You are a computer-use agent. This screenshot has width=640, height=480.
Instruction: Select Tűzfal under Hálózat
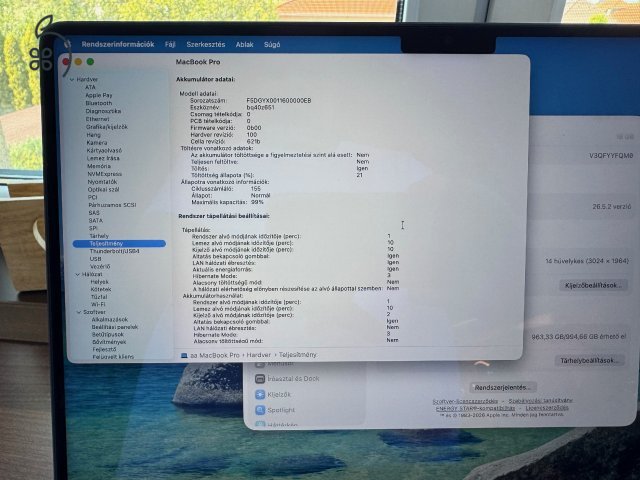[99, 297]
